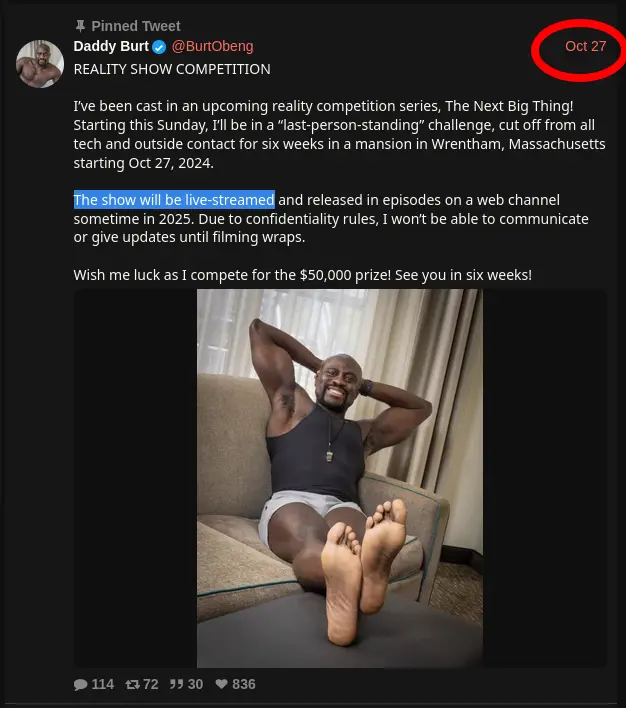Click the highlighted 'The show will be live-streamed' text
Image resolution: width=626 pixels, height=708 pixels.
[174, 200]
